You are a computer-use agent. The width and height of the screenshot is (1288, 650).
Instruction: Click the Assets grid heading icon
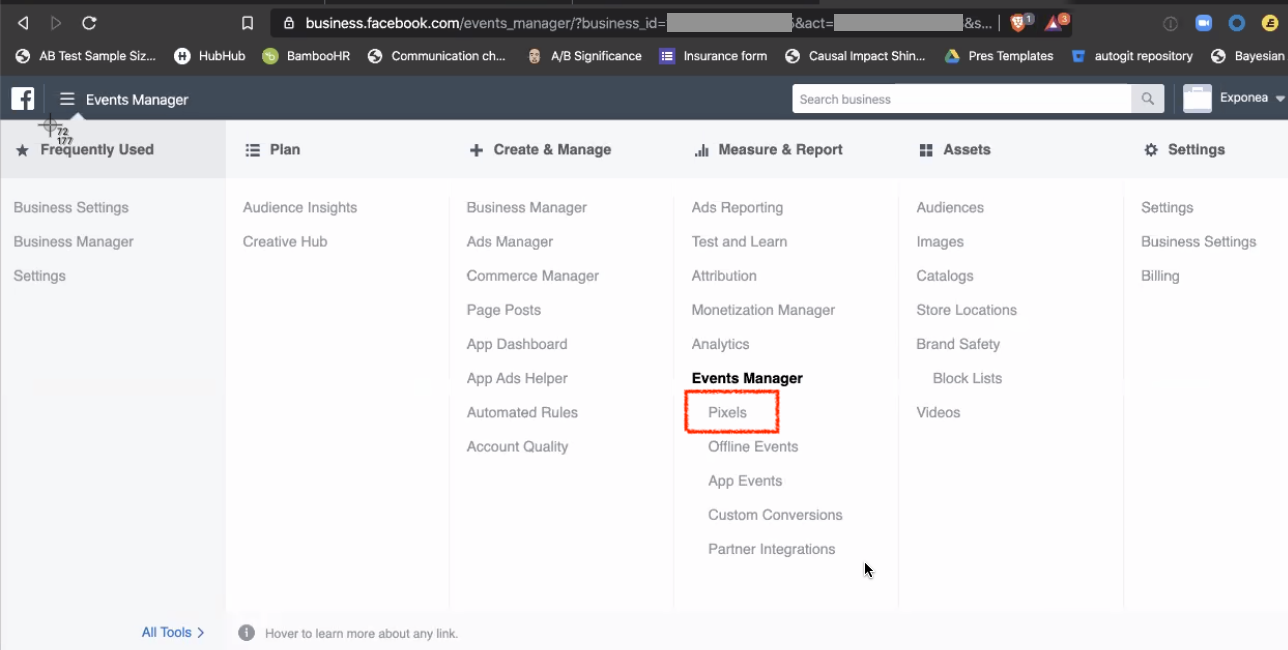click(926, 150)
